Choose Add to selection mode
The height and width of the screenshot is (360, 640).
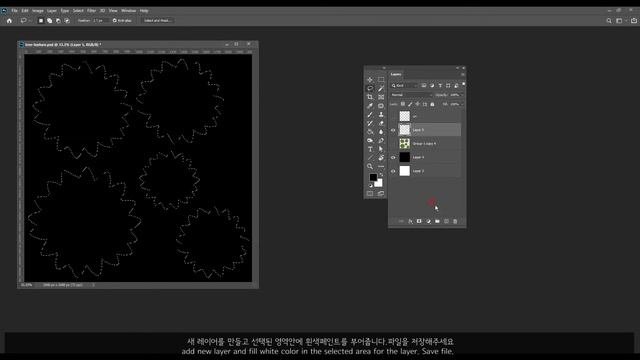pyautogui.click(x=49, y=20)
